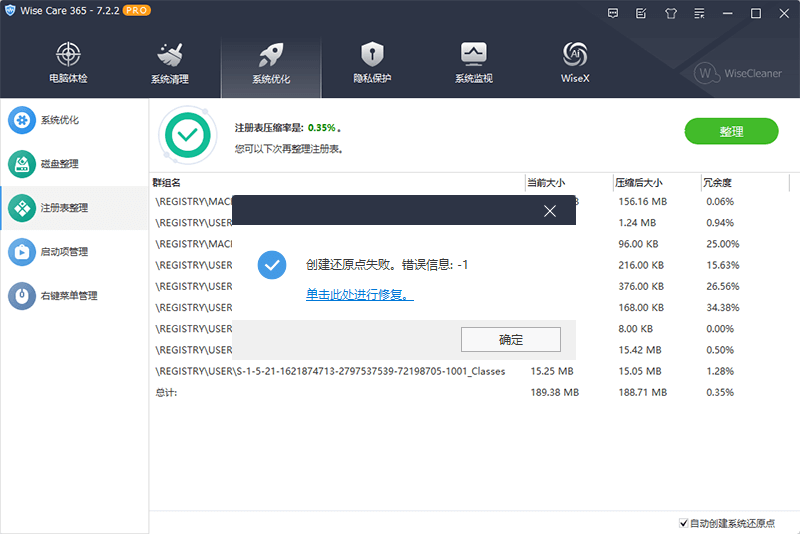Select 注册表整理 in the left sidebar

(74, 208)
